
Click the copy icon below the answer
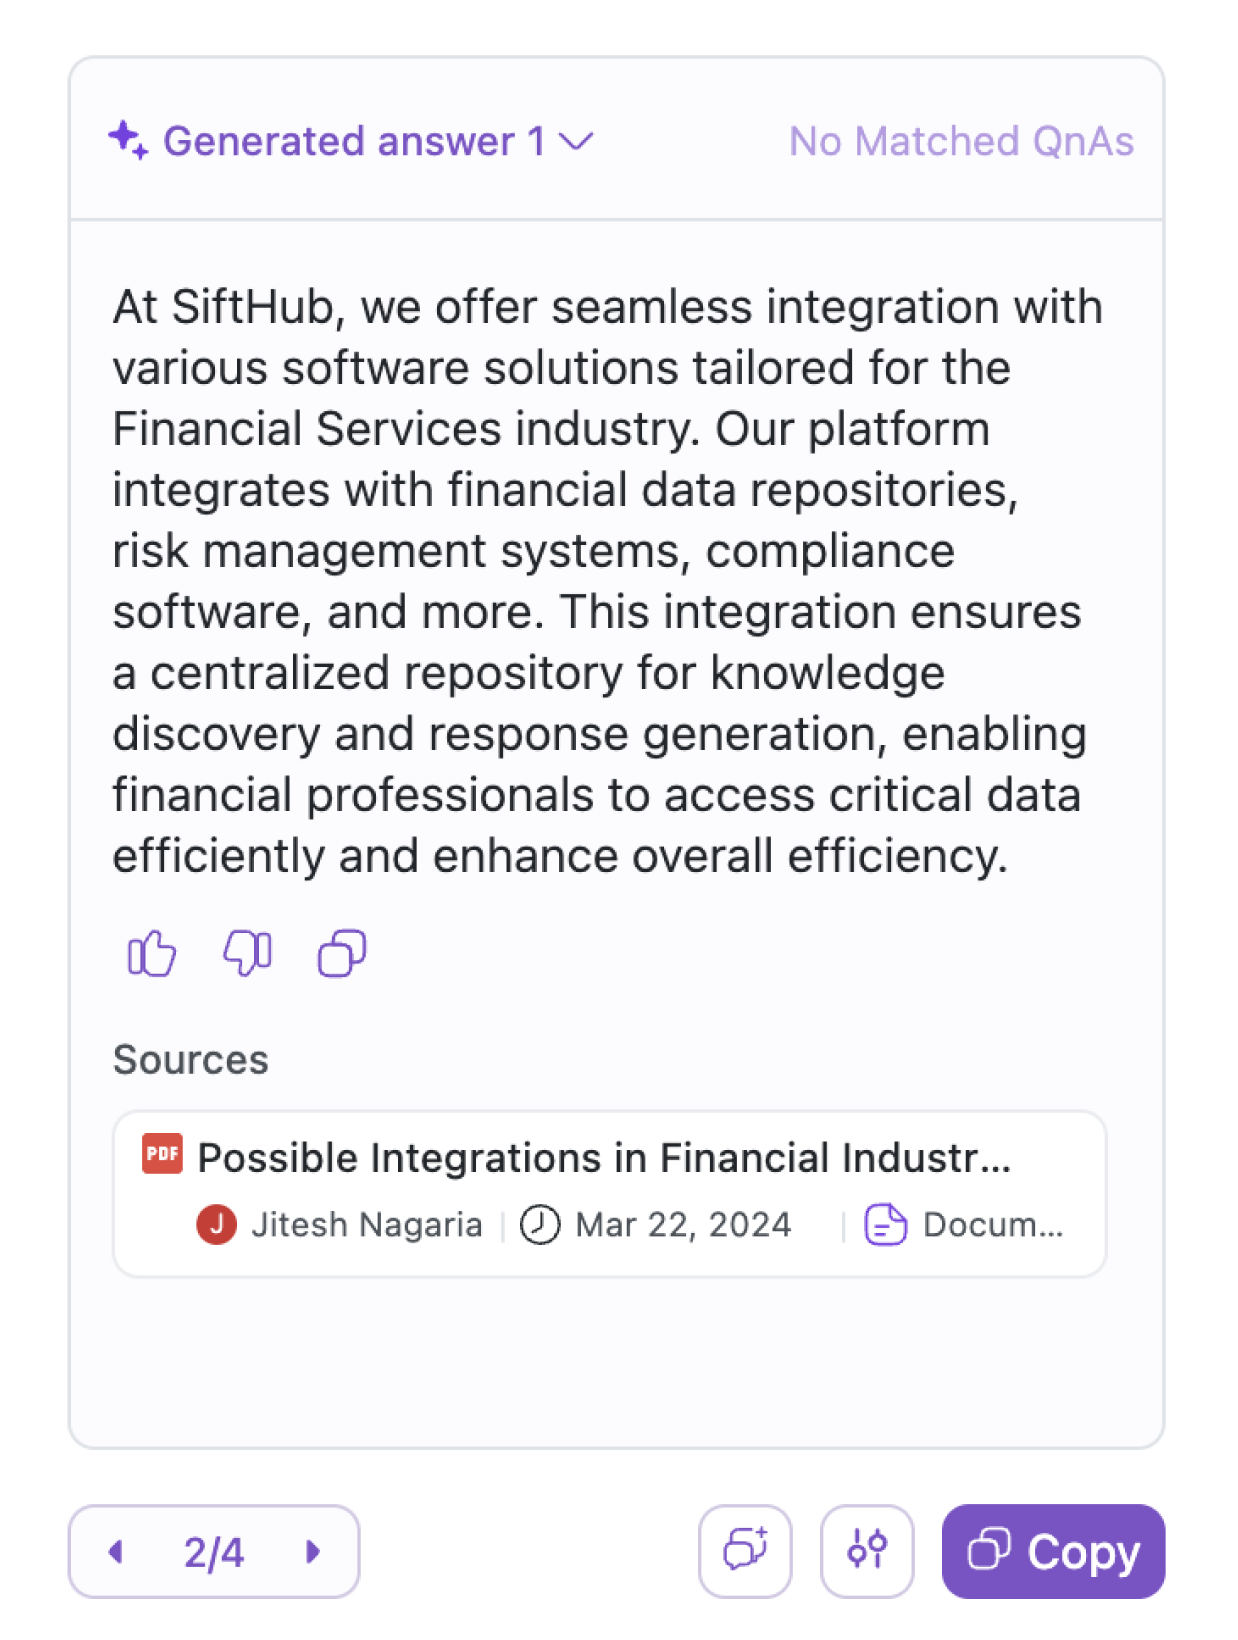342,952
